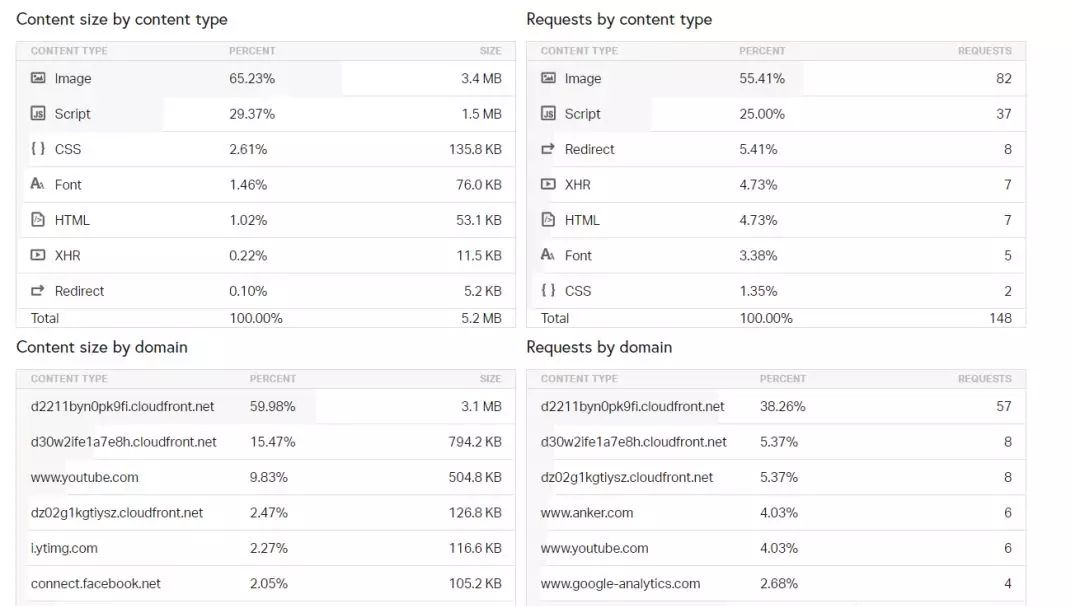Click the XHR icon in Requests by content type

pos(548,184)
